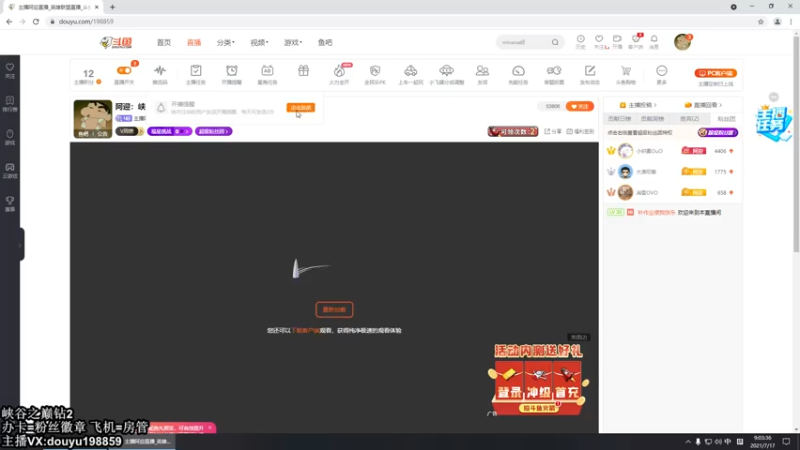The width and height of the screenshot is (800, 450).
Task: Go to the 首页 home tab
Action: coord(164,42)
